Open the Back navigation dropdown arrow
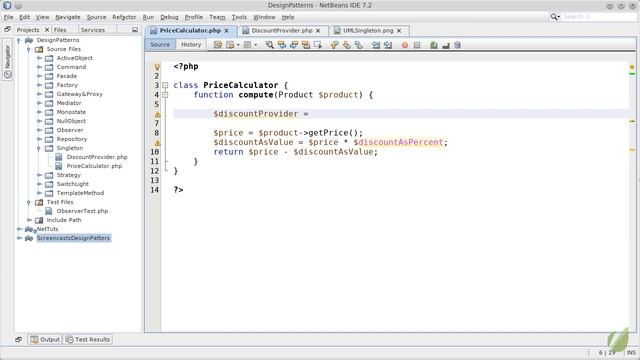The image size is (640, 360). 238,45
